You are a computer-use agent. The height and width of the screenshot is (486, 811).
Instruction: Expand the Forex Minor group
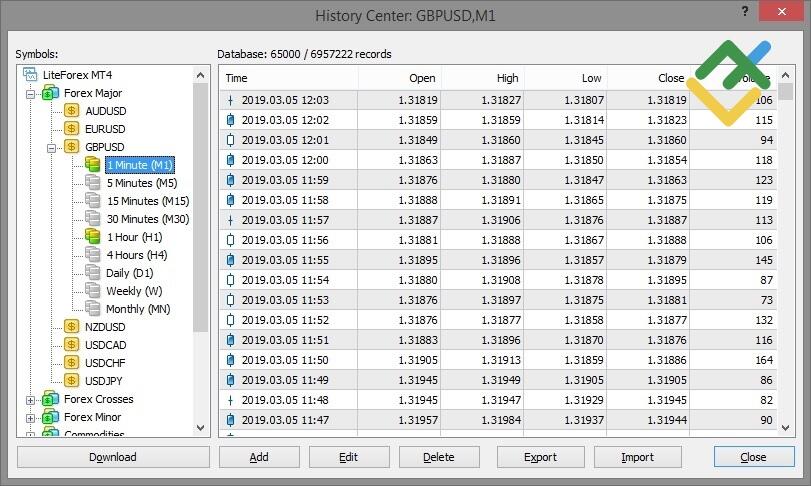pos(31,418)
